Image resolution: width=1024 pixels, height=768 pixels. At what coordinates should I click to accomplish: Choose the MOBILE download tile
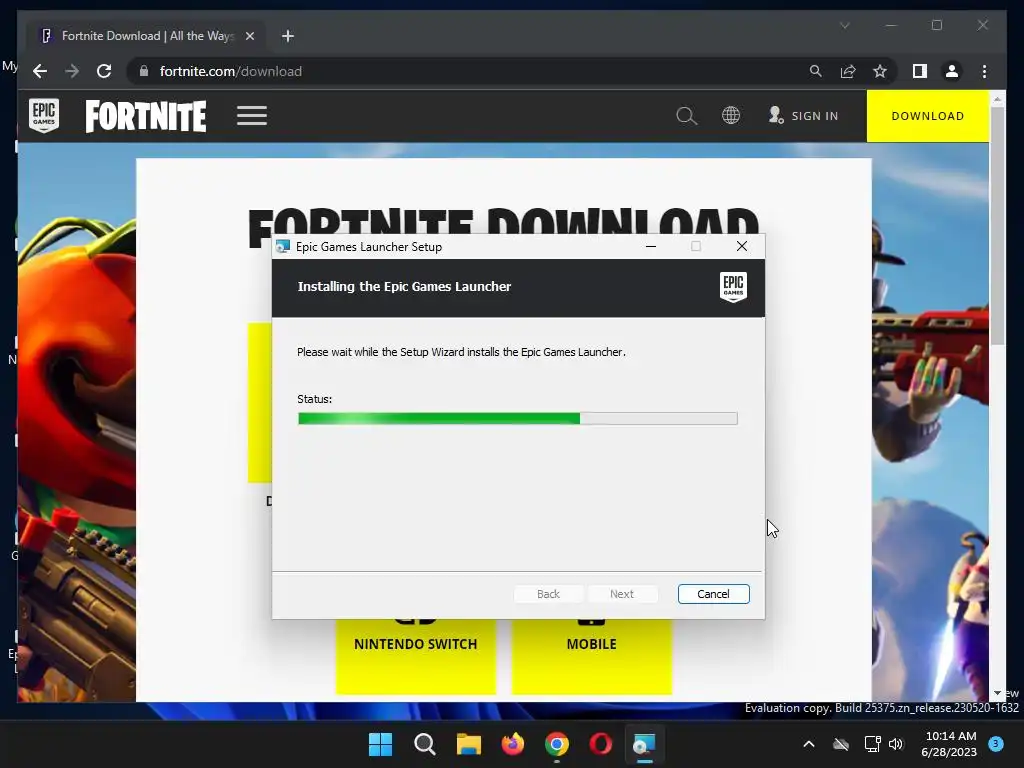[592, 655]
